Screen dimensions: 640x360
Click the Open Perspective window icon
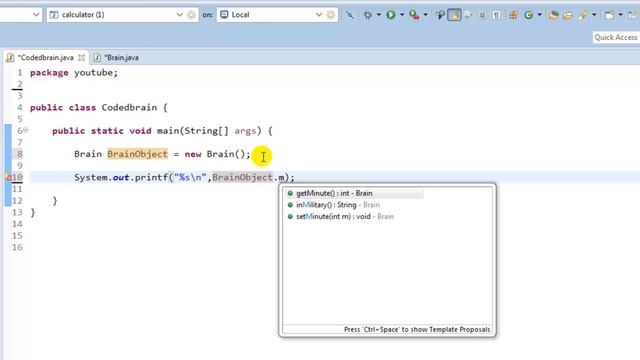(x=609, y=15)
